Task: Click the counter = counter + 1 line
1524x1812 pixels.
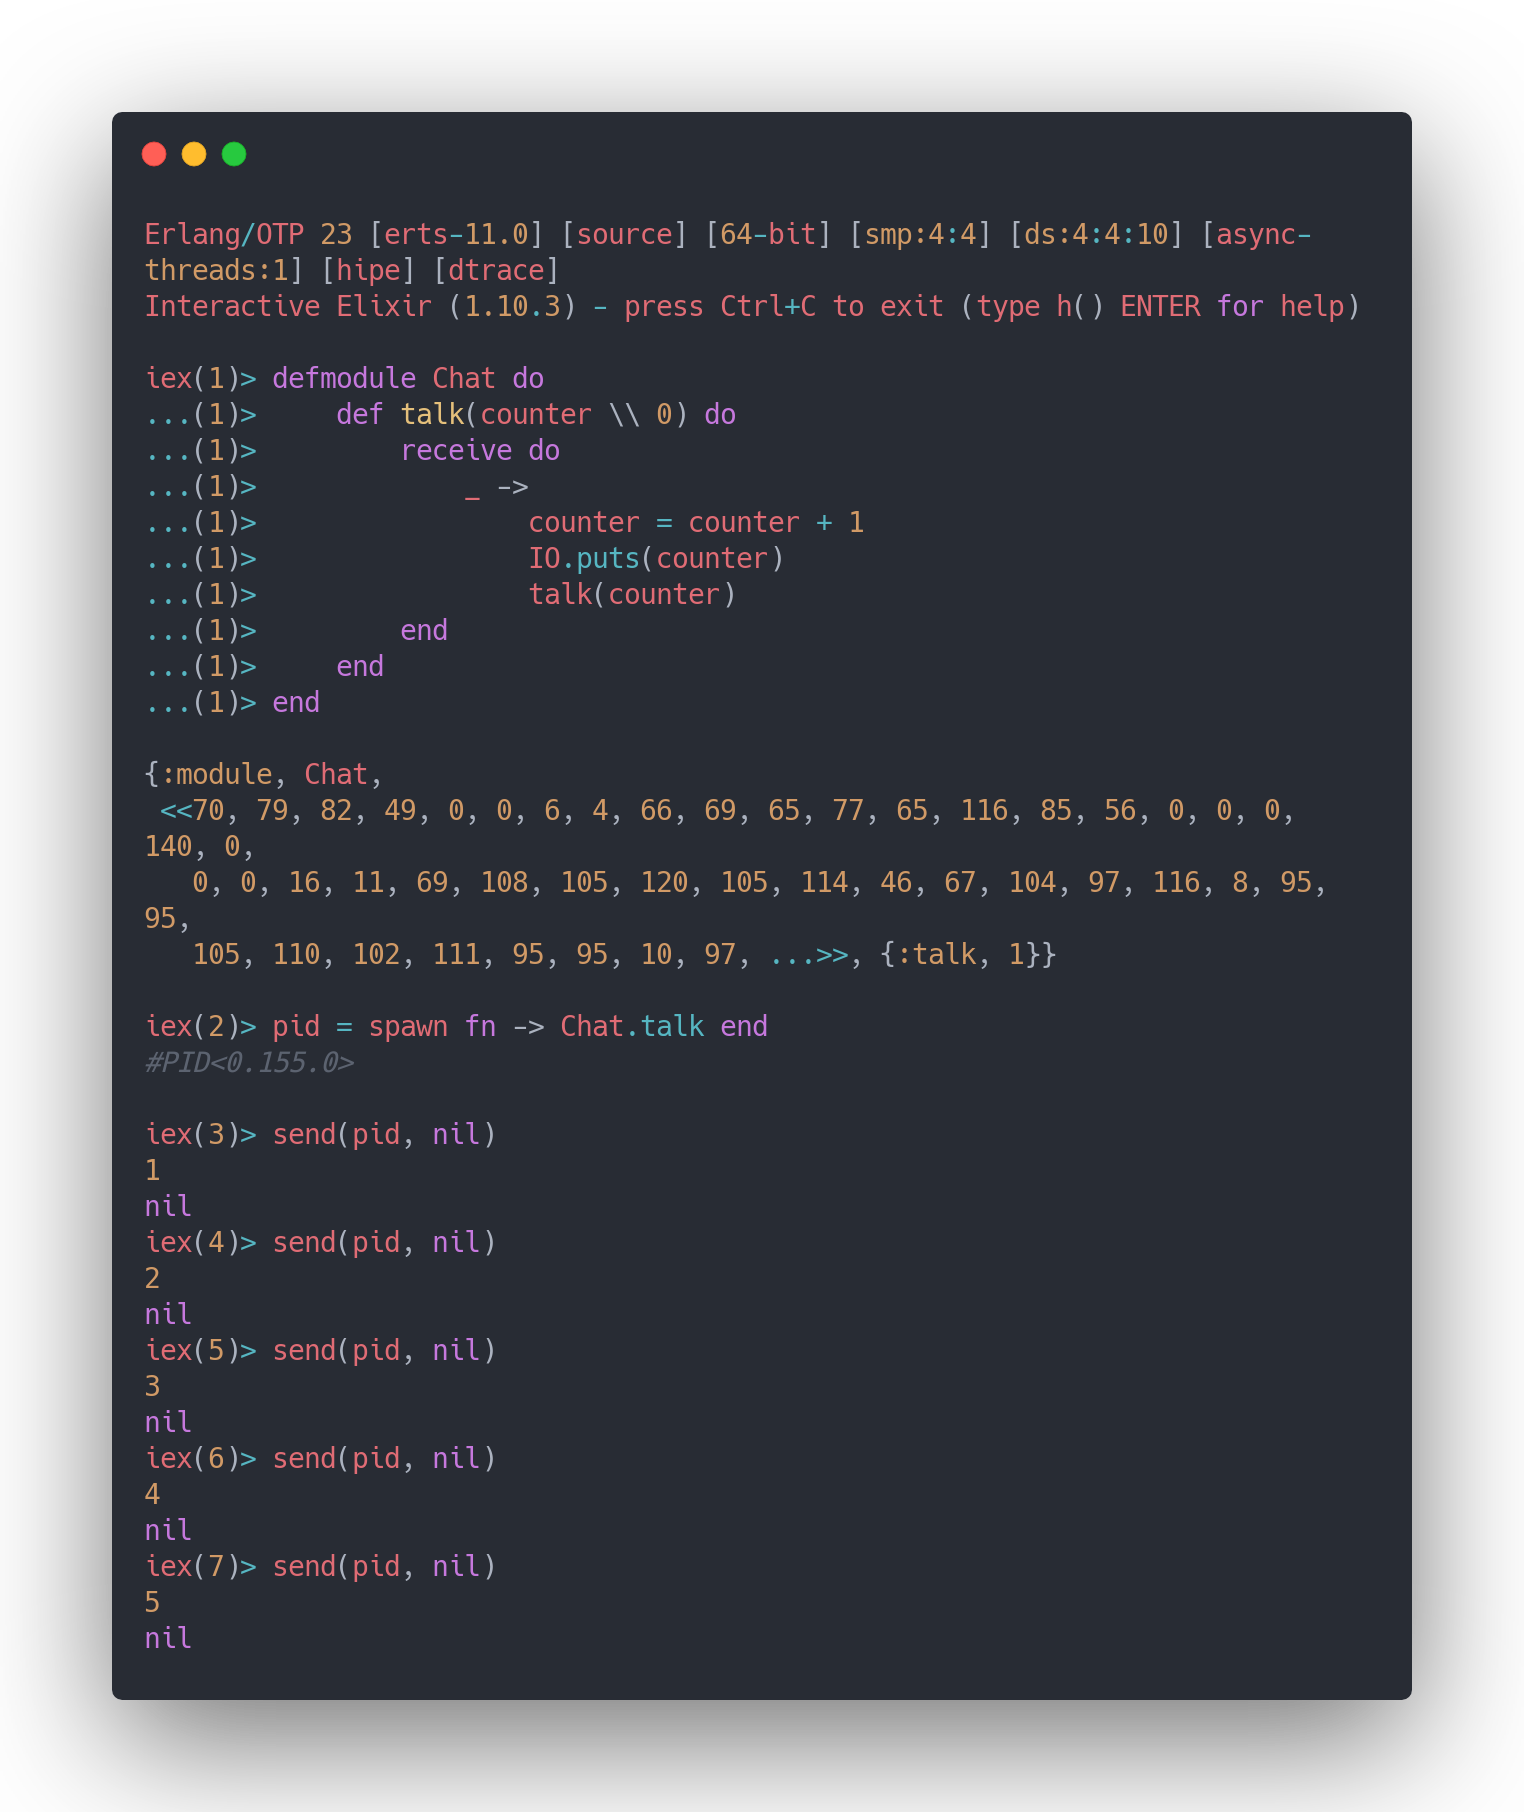Action: (x=696, y=523)
